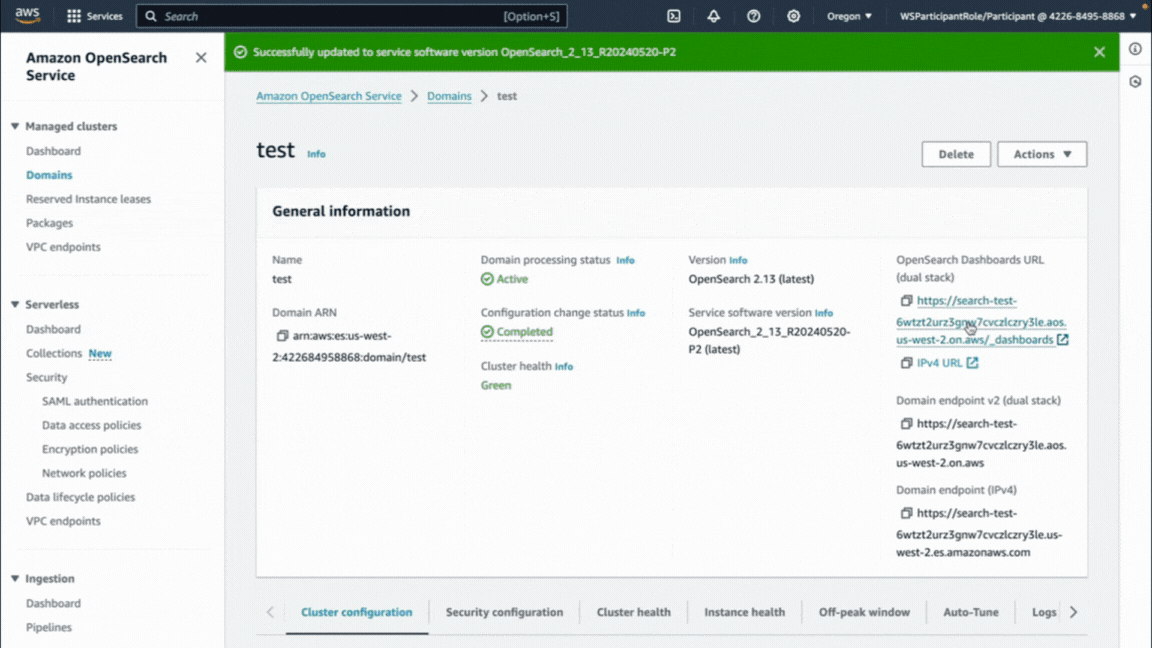Open the settings gear icon

pyautogui.click(x=793, y=16)
